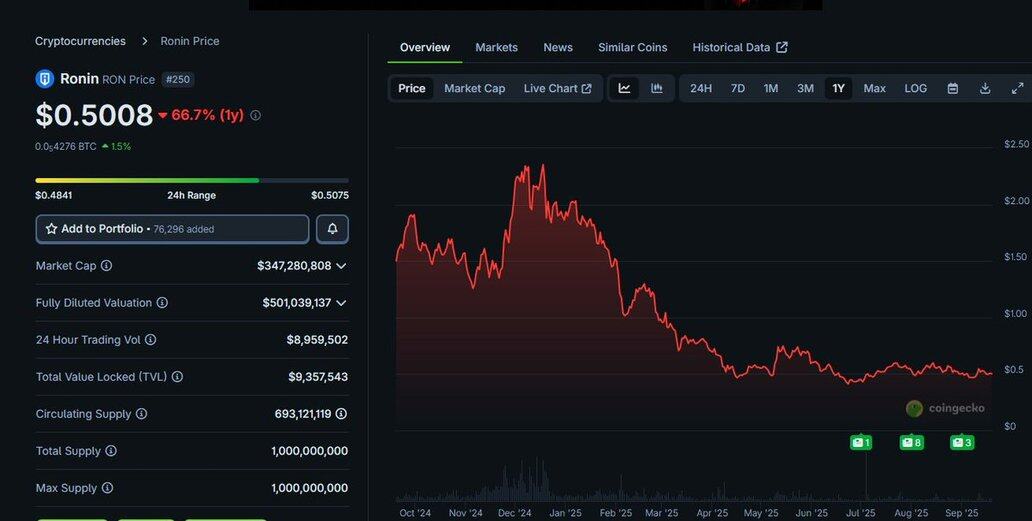Viewport: 1032px width, 521px height.
Task: Click the September '25 news marker labeled 3
Action: 962,443
